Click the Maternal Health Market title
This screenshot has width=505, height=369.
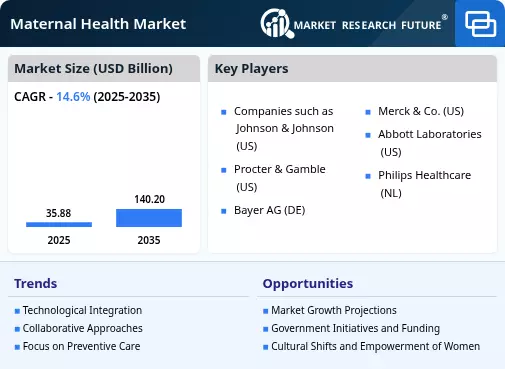pyautogui.click(x=98, y=24)
